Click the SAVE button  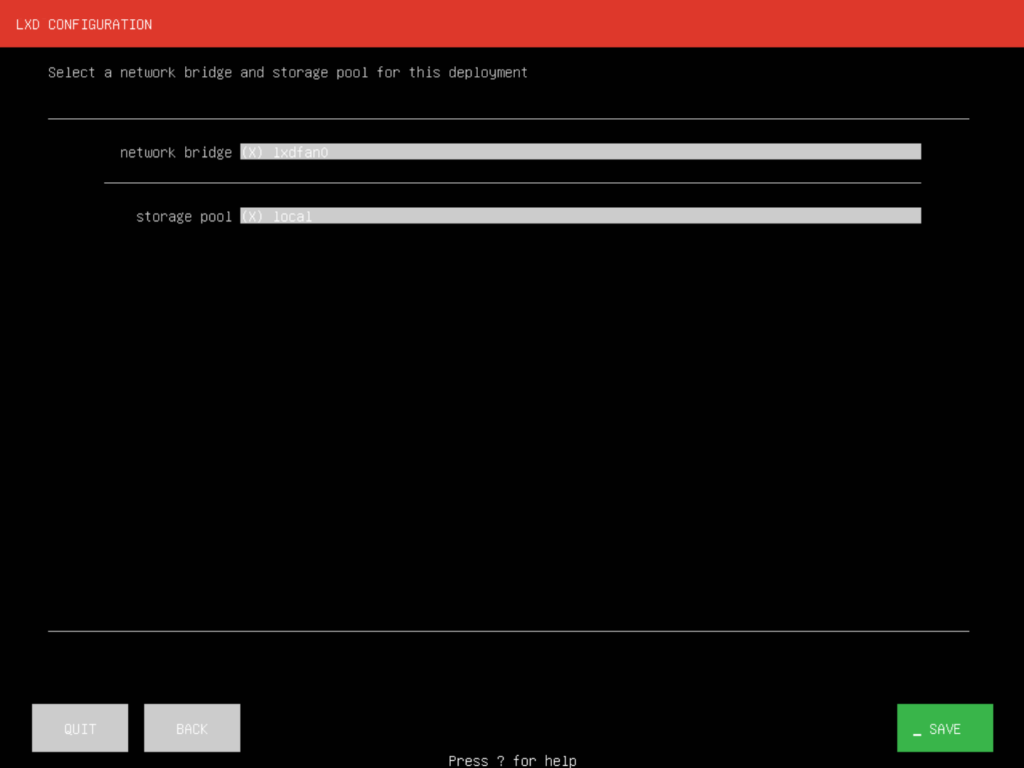[944, 728]
